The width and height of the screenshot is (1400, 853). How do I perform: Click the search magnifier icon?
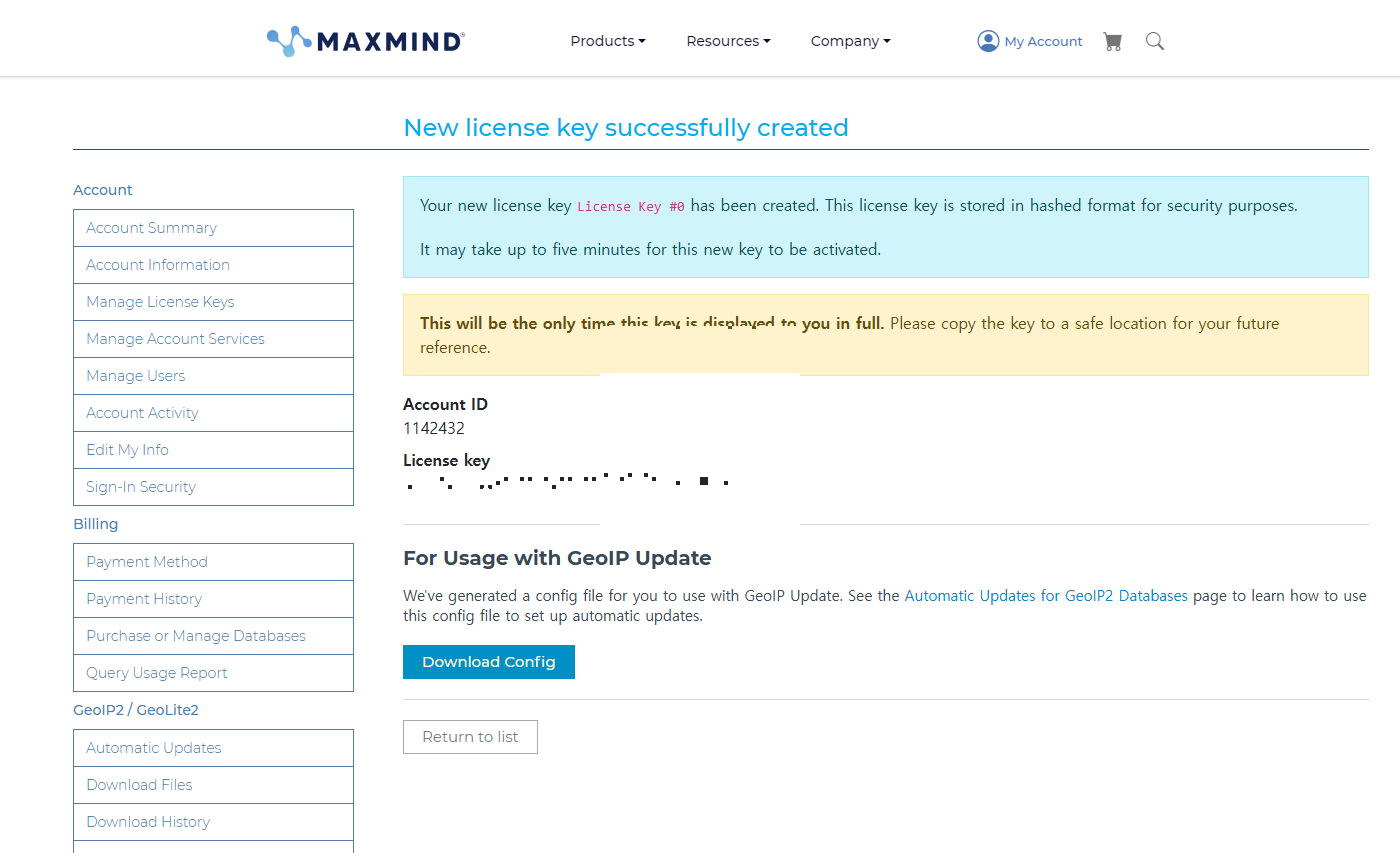click(1155, 41)
